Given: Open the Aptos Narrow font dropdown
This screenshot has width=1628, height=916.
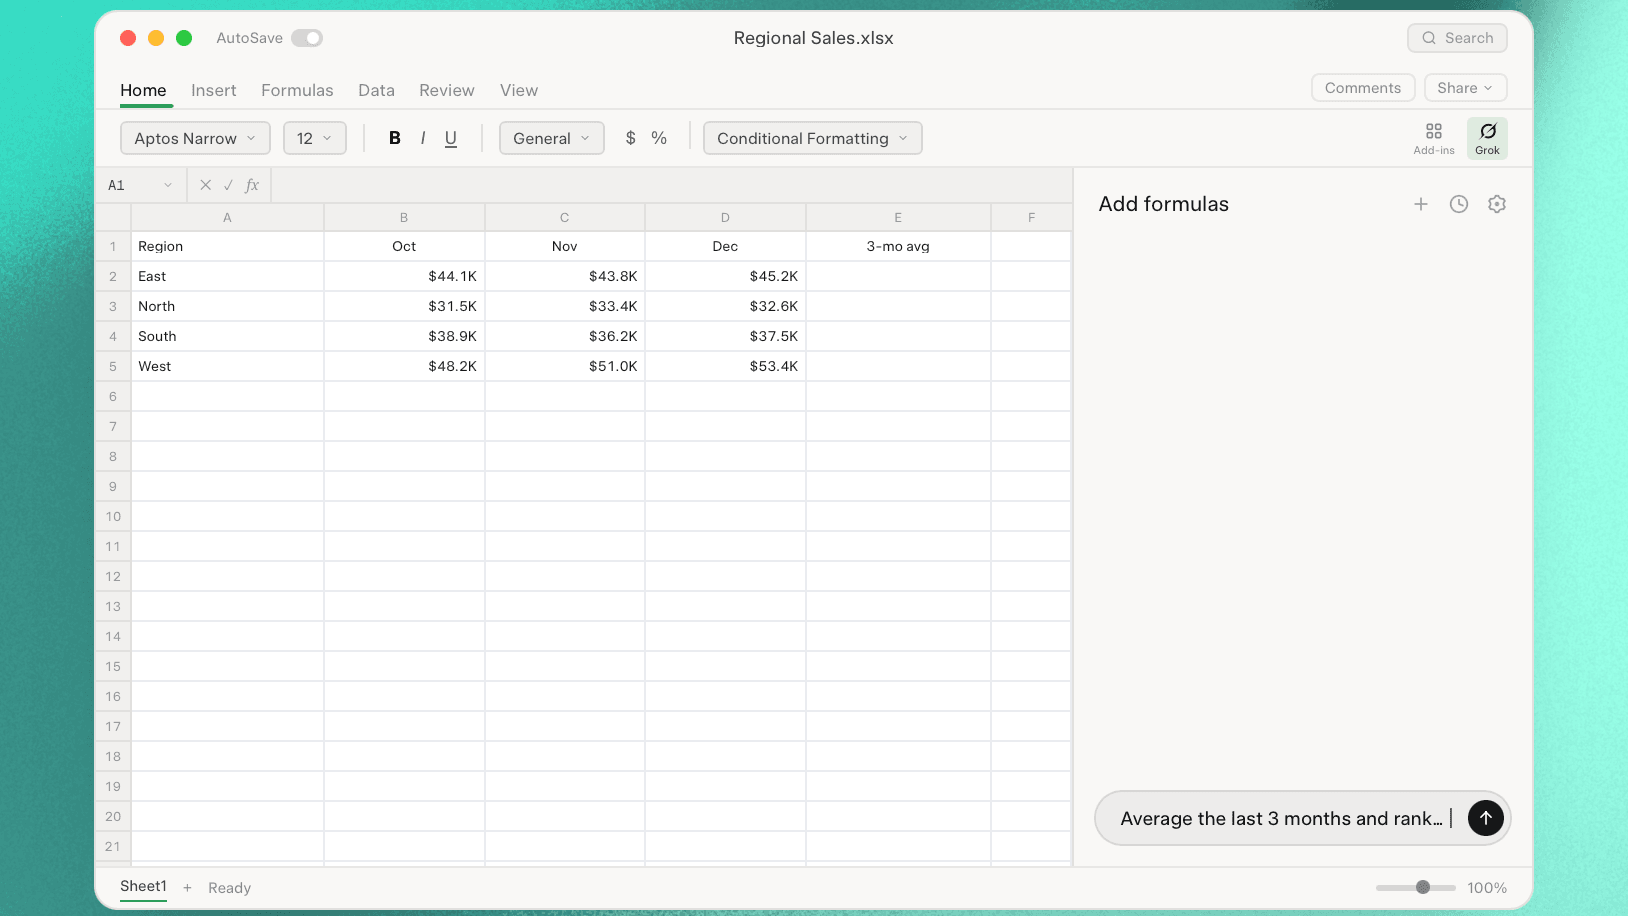Looking at the screenshot, I should click(x=195, y=138).
